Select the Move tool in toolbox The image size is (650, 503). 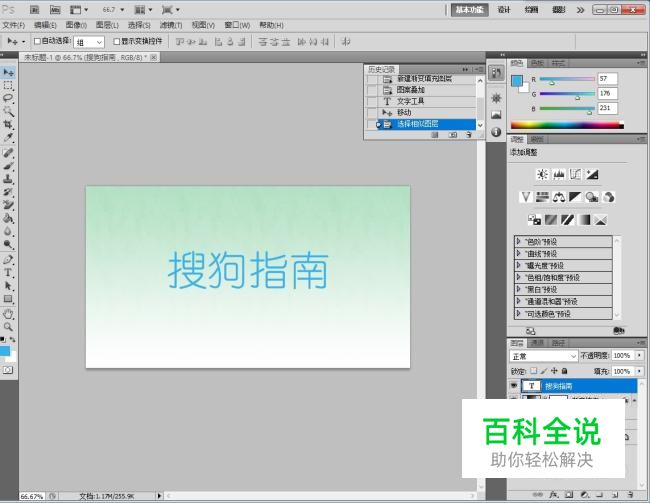(x=8, y=73)
